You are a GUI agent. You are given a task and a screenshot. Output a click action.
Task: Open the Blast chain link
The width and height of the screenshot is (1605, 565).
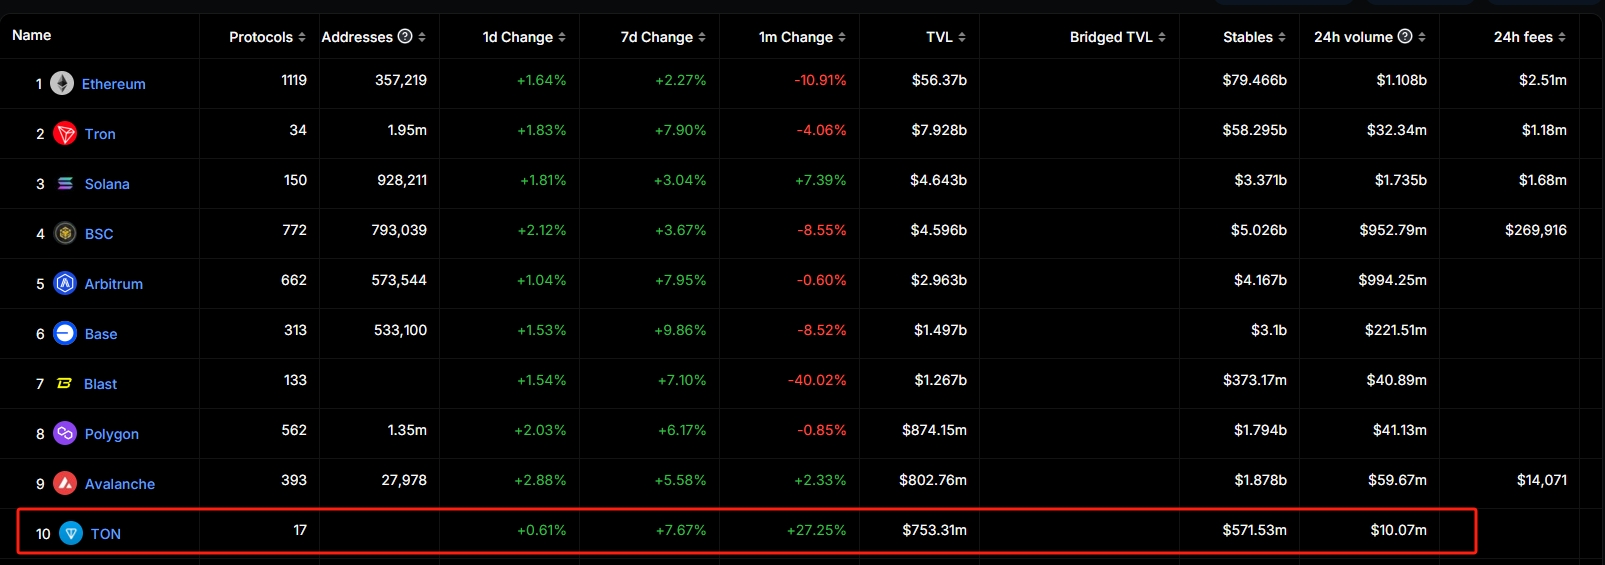point(100,384)
